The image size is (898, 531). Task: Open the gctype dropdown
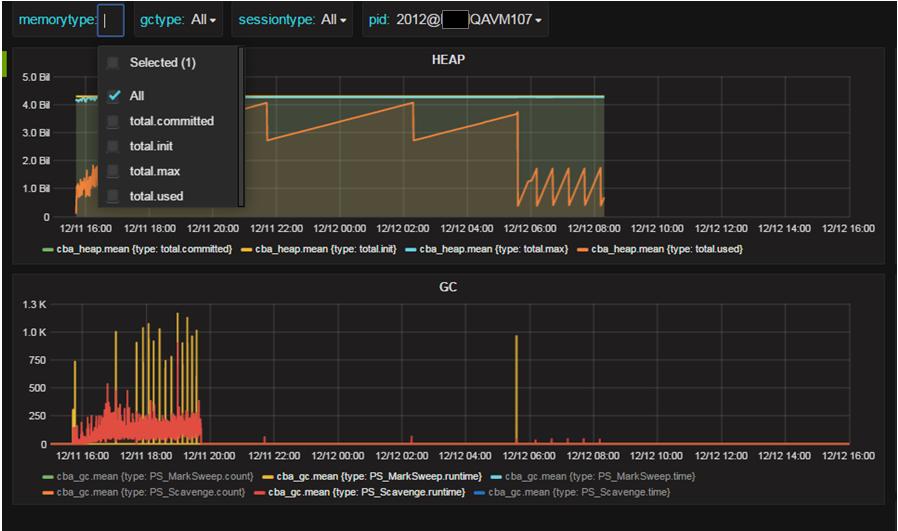[178, 19]
